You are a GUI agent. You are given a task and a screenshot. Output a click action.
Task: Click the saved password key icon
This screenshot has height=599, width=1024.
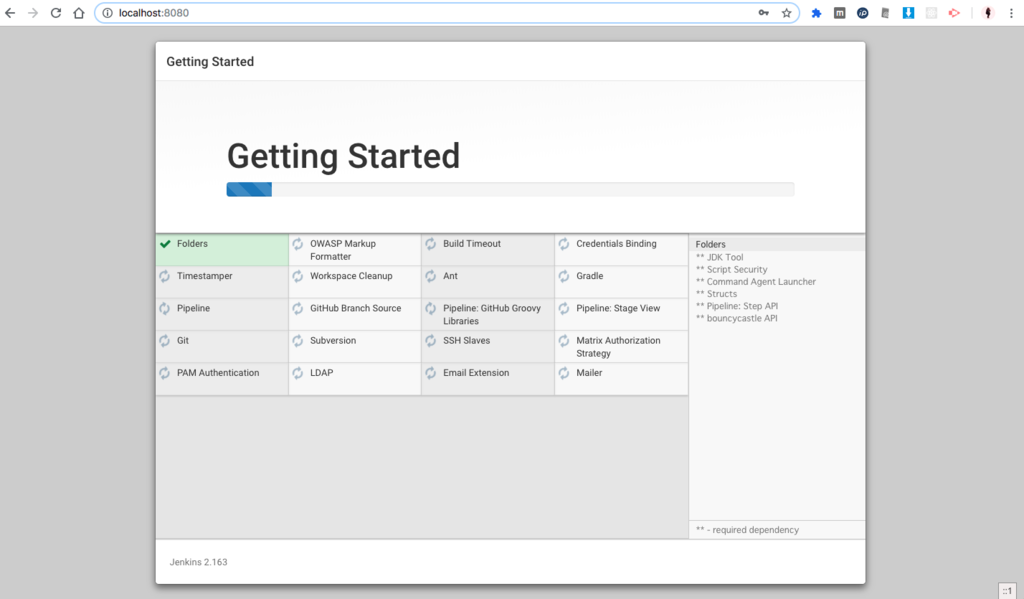763,13
